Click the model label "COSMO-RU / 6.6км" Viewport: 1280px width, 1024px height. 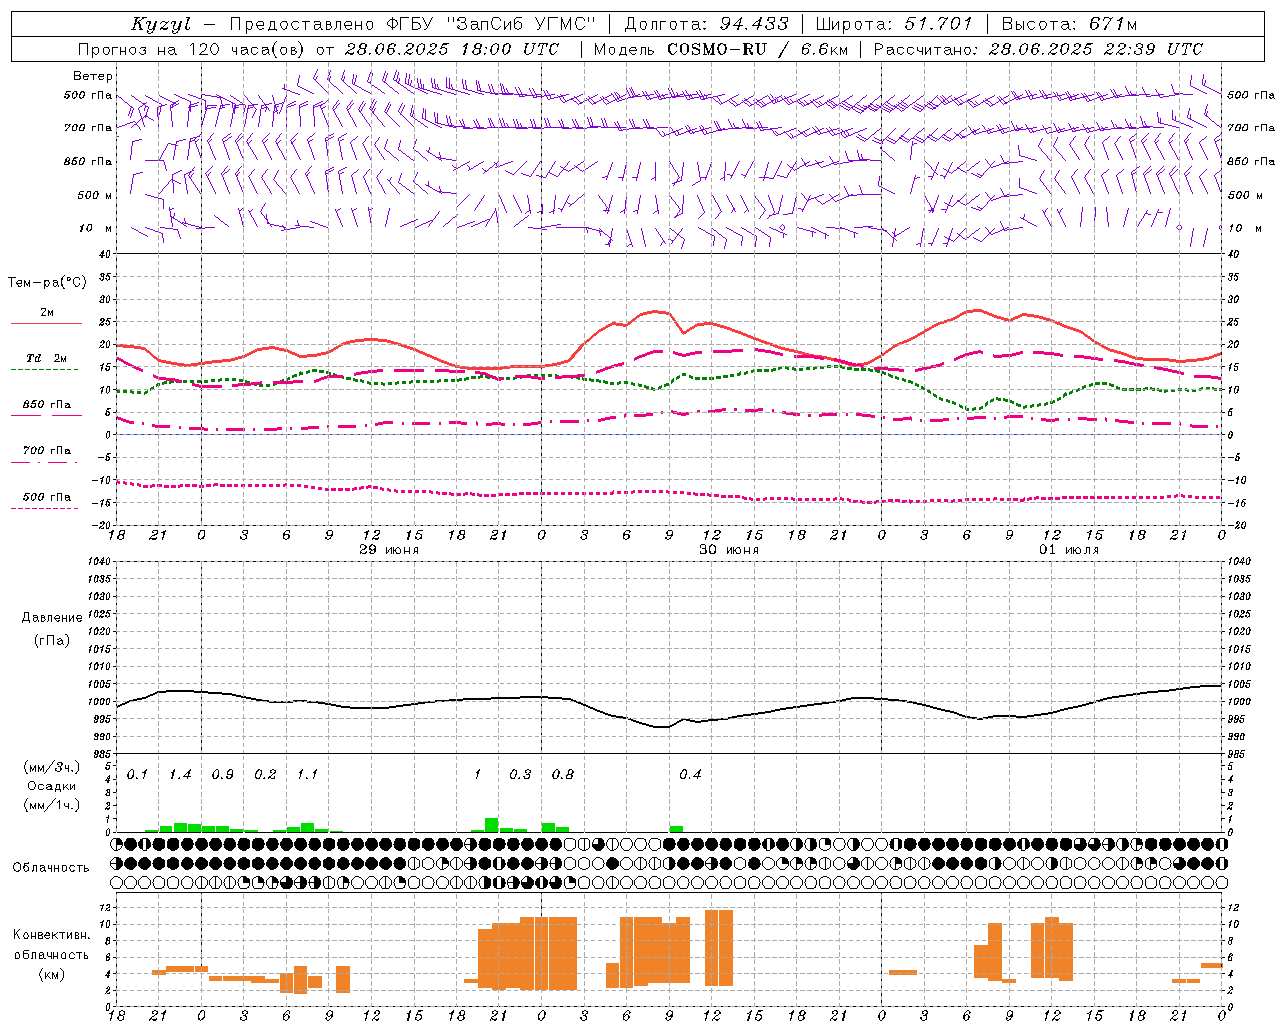pyautogui.click(x=758, y=49)
